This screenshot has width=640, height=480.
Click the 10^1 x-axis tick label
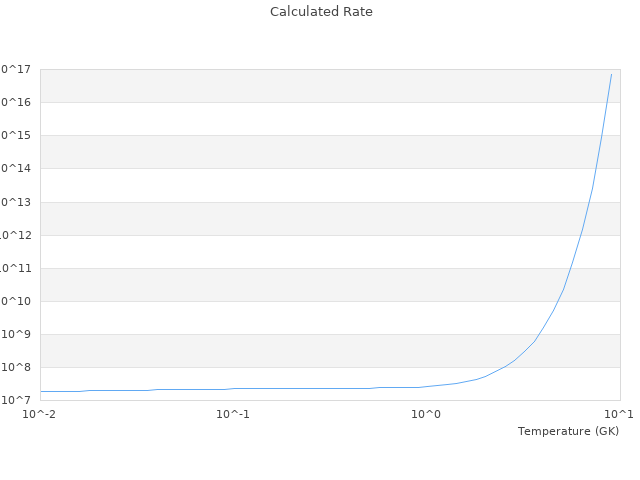click(619, 414)
